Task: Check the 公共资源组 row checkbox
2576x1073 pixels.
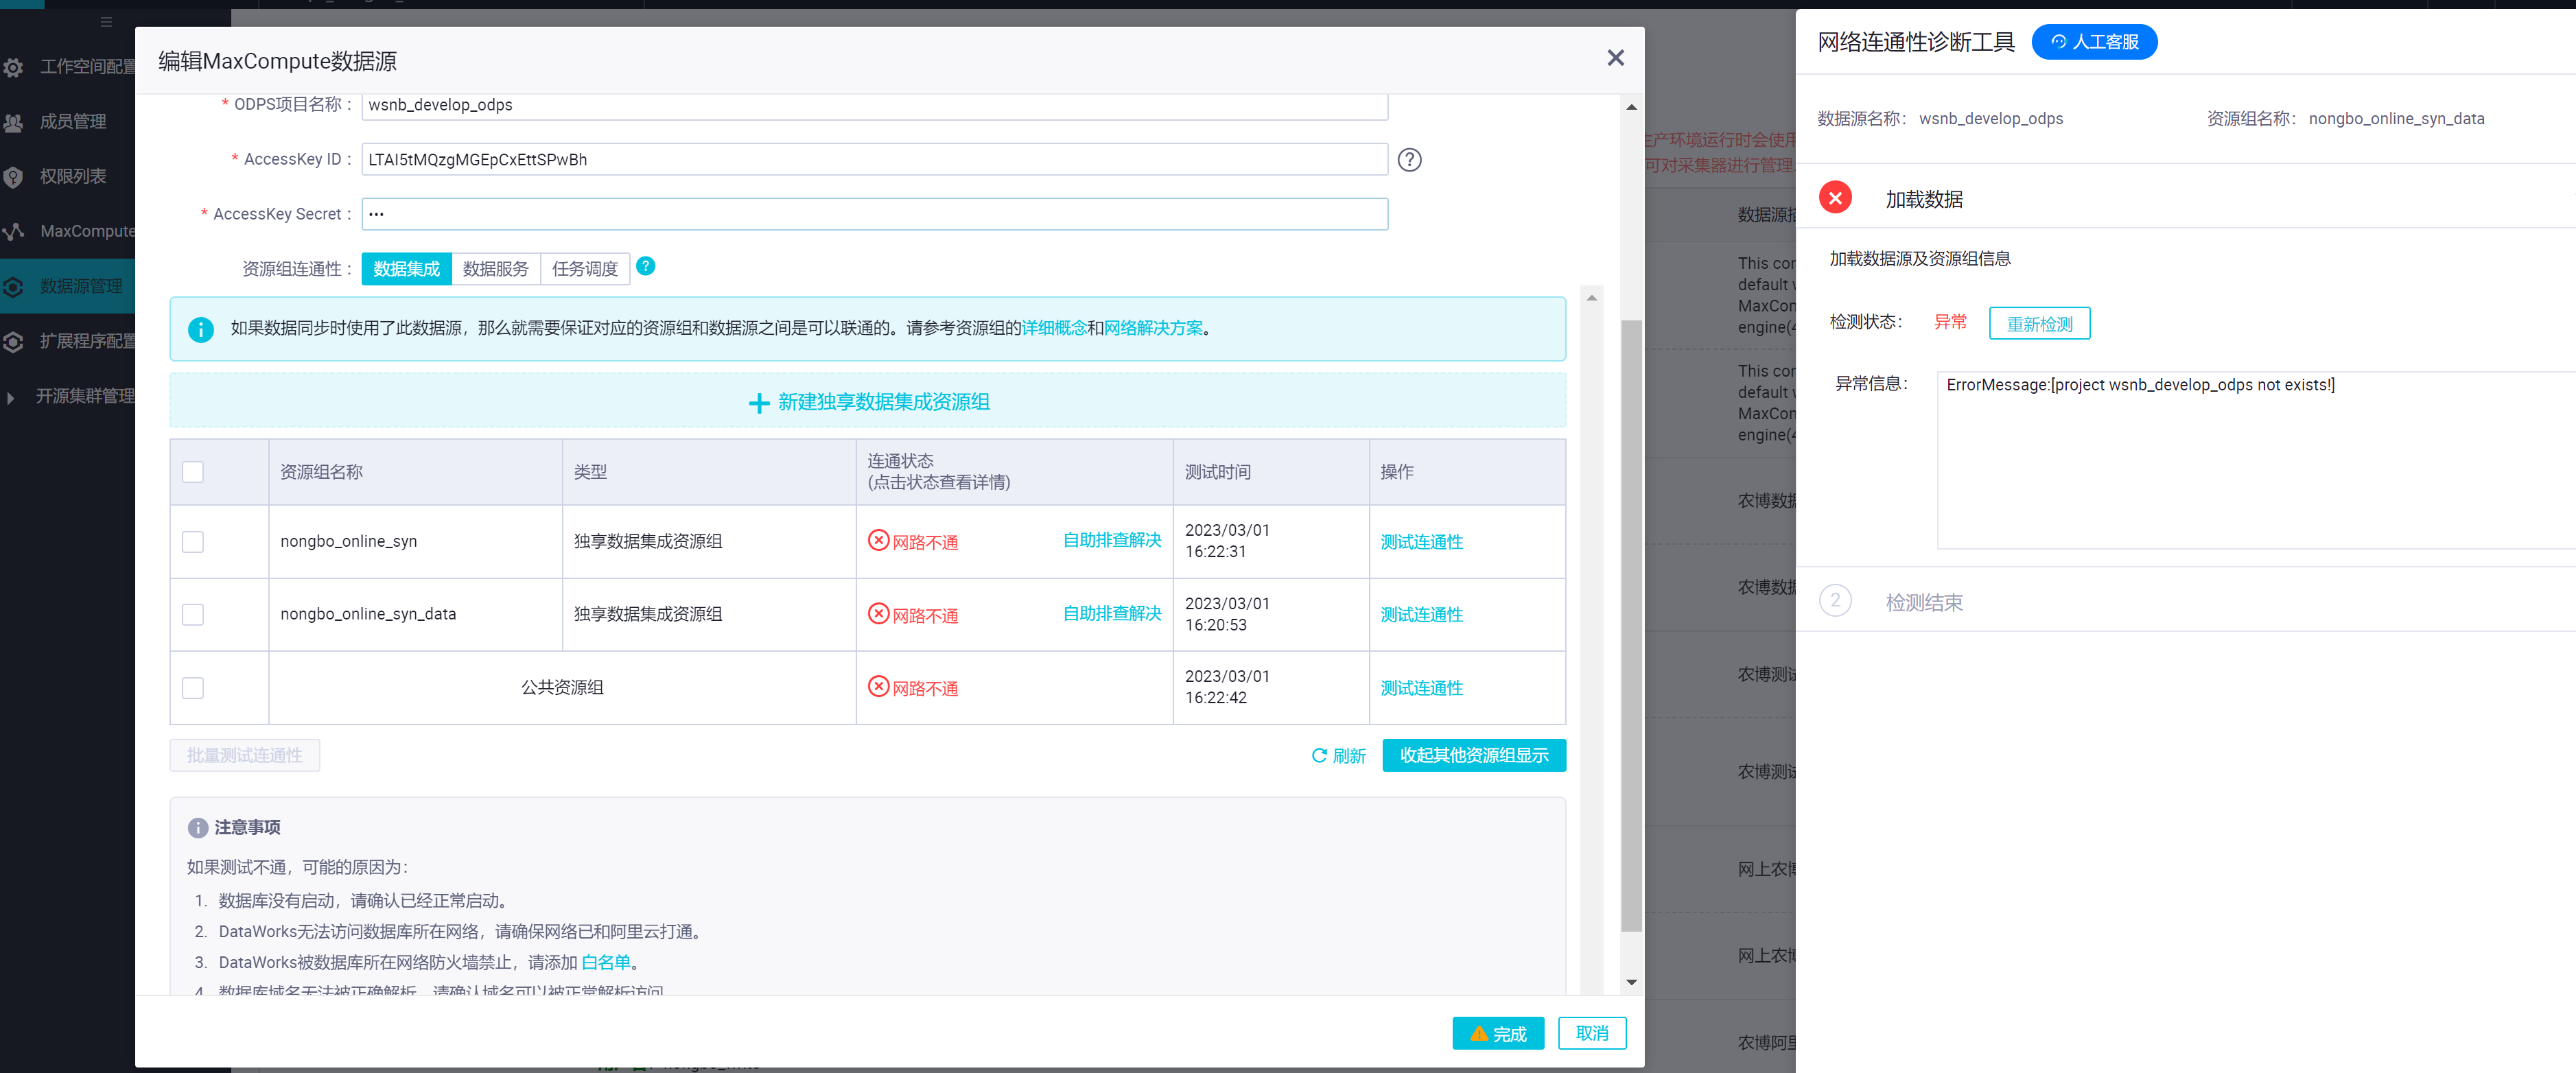Action: click(193, 687)
